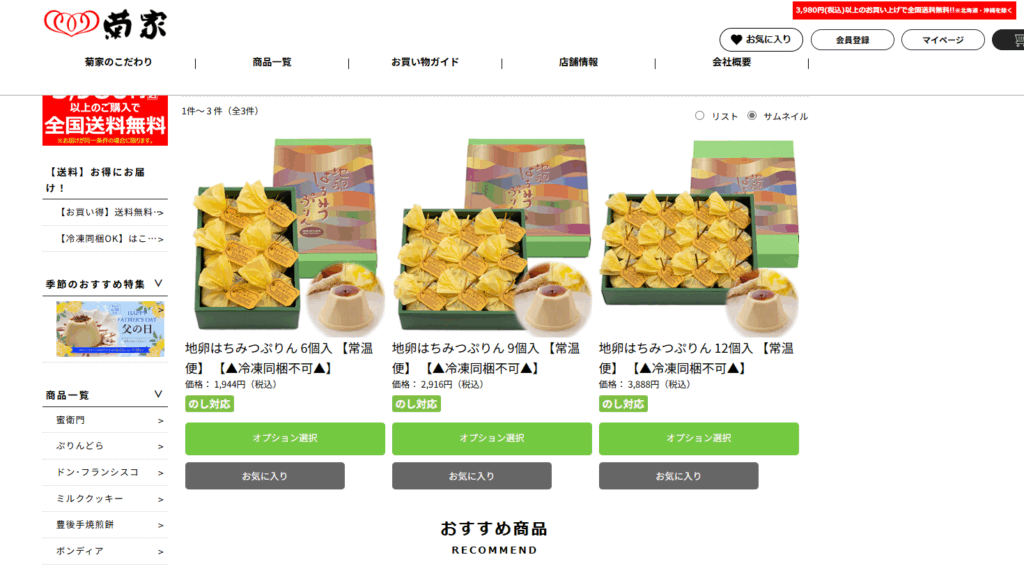
Task: Click のし対応 badge on 6個入 product
Action: coord(209,404)
